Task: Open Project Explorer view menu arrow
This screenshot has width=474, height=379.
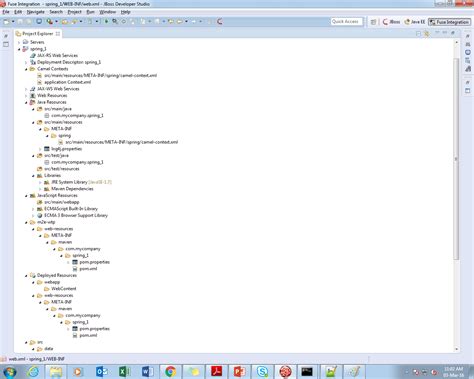Action: [x=437, y=33]
